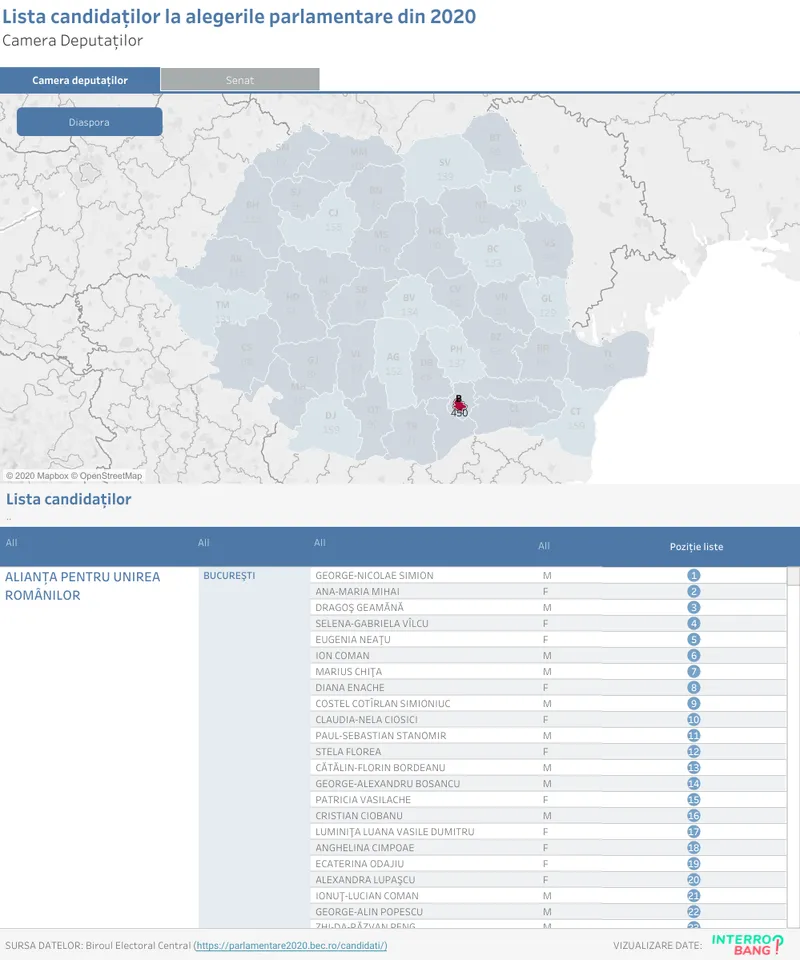
Task: Click the position 5 circle badge
Action: [x=693, y=640]
